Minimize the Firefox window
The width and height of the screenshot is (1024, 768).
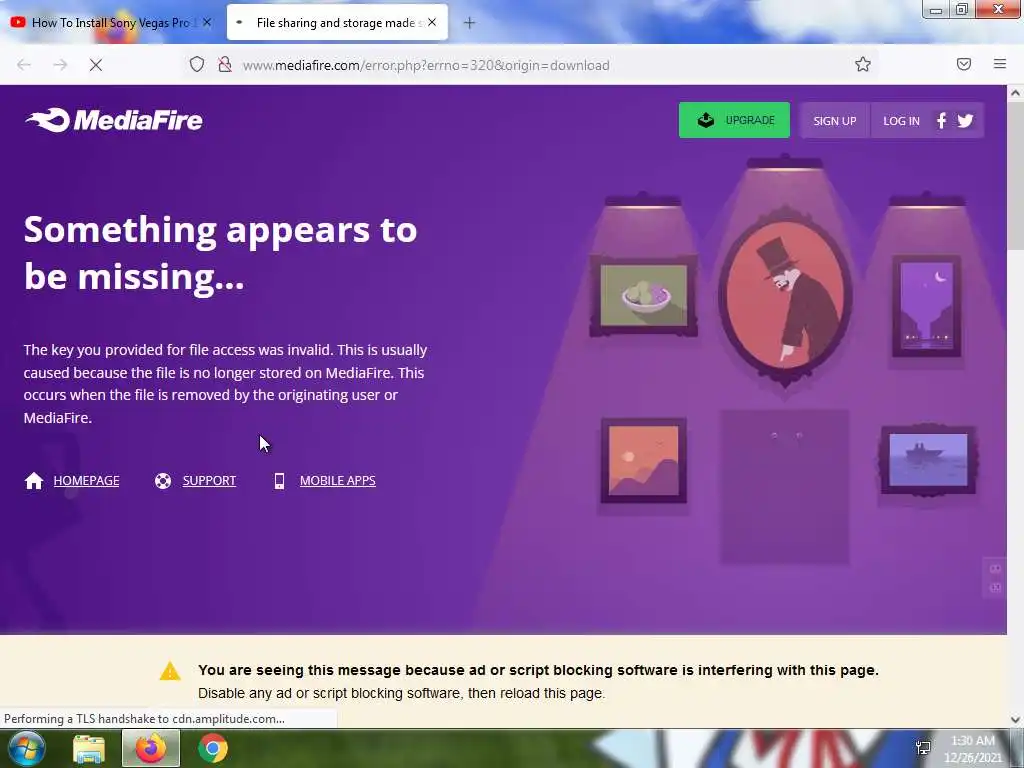tap(936, 10)
